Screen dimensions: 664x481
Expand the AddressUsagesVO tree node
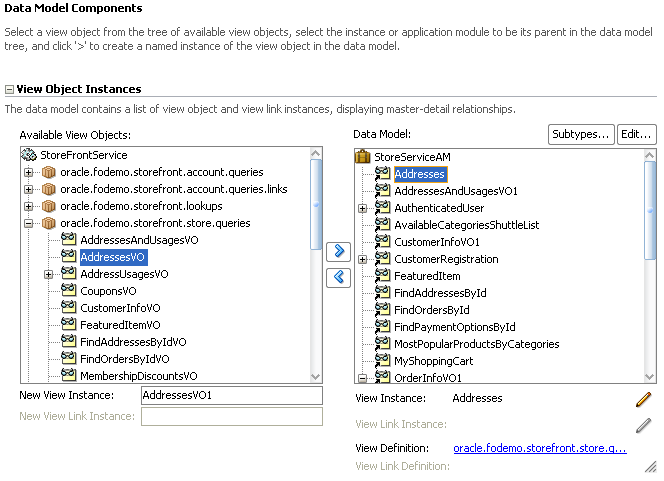coord(49,274)
